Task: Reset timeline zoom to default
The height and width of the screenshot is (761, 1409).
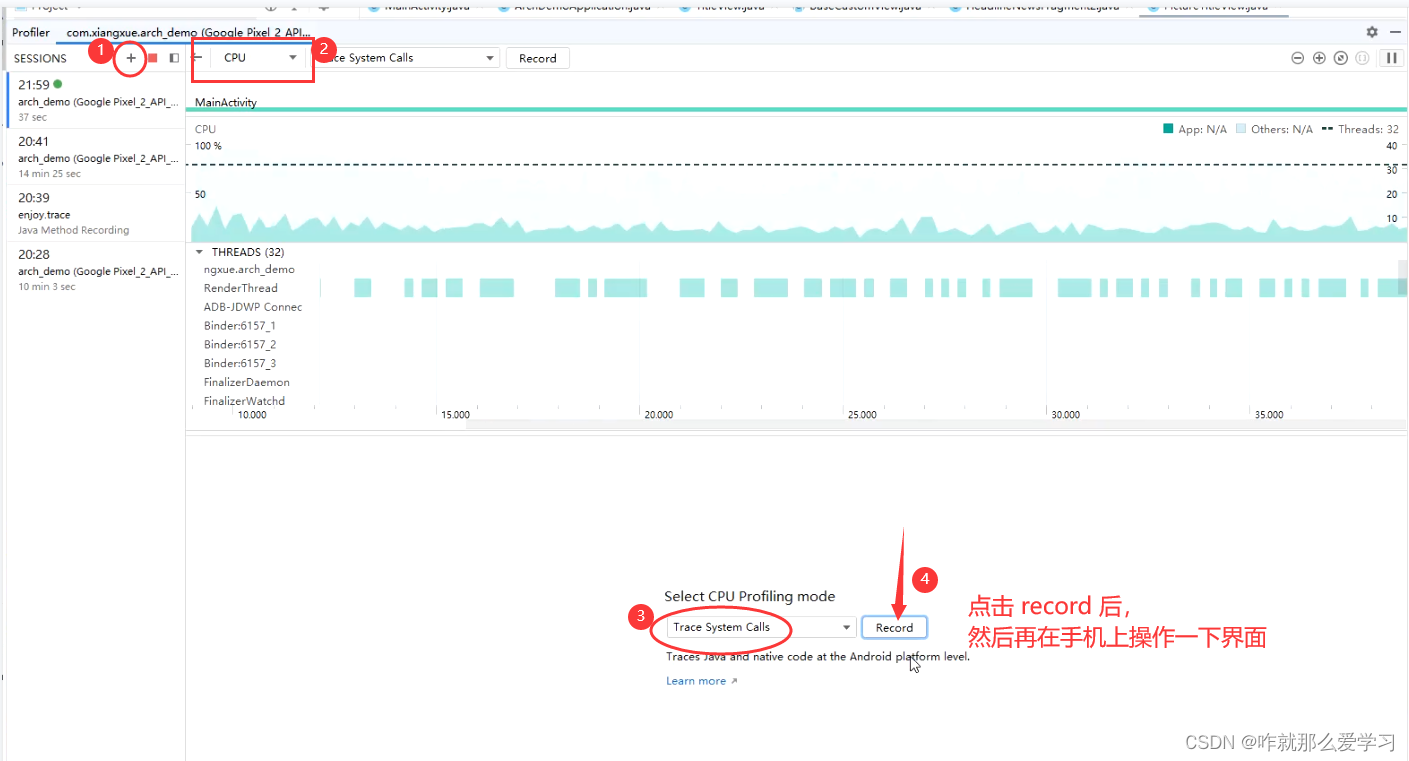Action: 1341,58
